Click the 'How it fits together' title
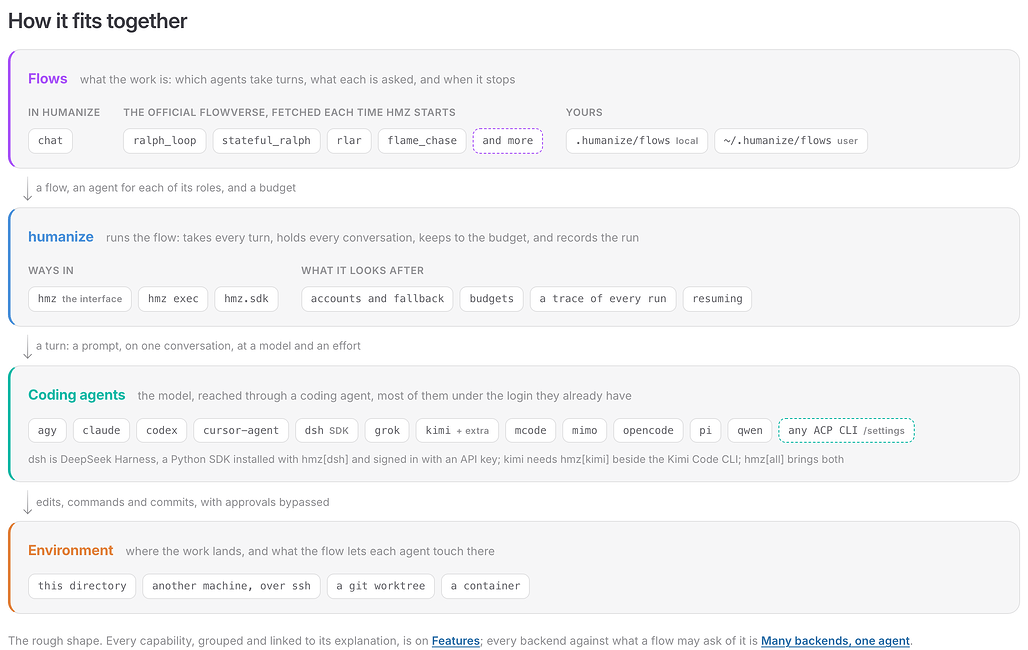This screenshot has height=650, width=1028. 98,21
